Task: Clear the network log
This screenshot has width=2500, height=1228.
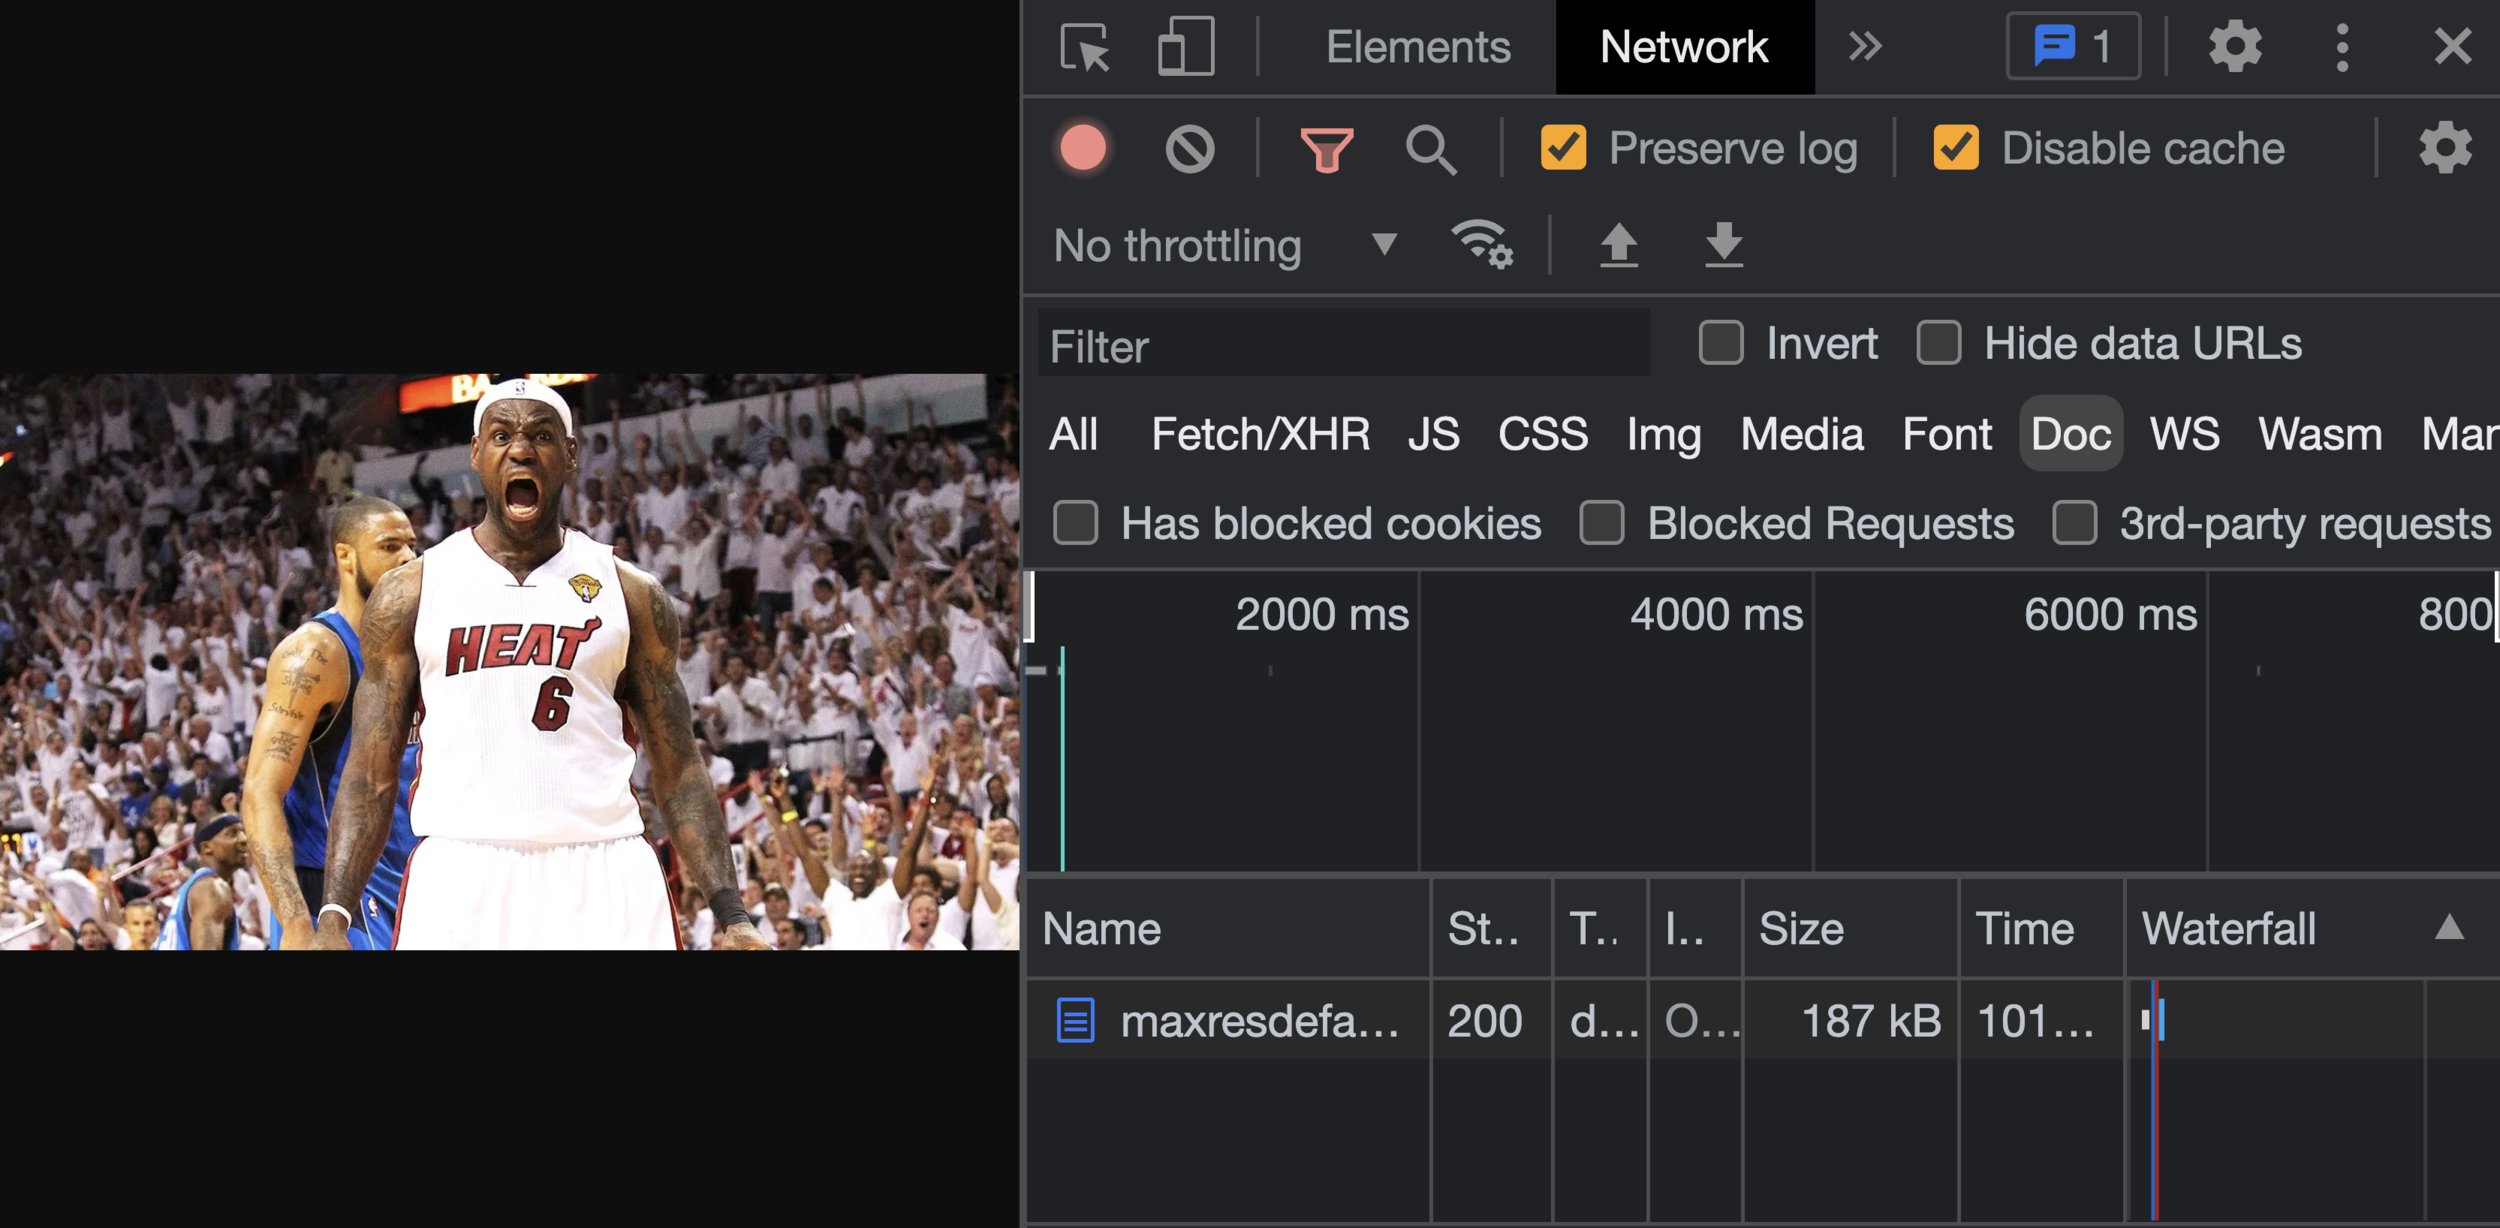Action: click(1189, 149)
